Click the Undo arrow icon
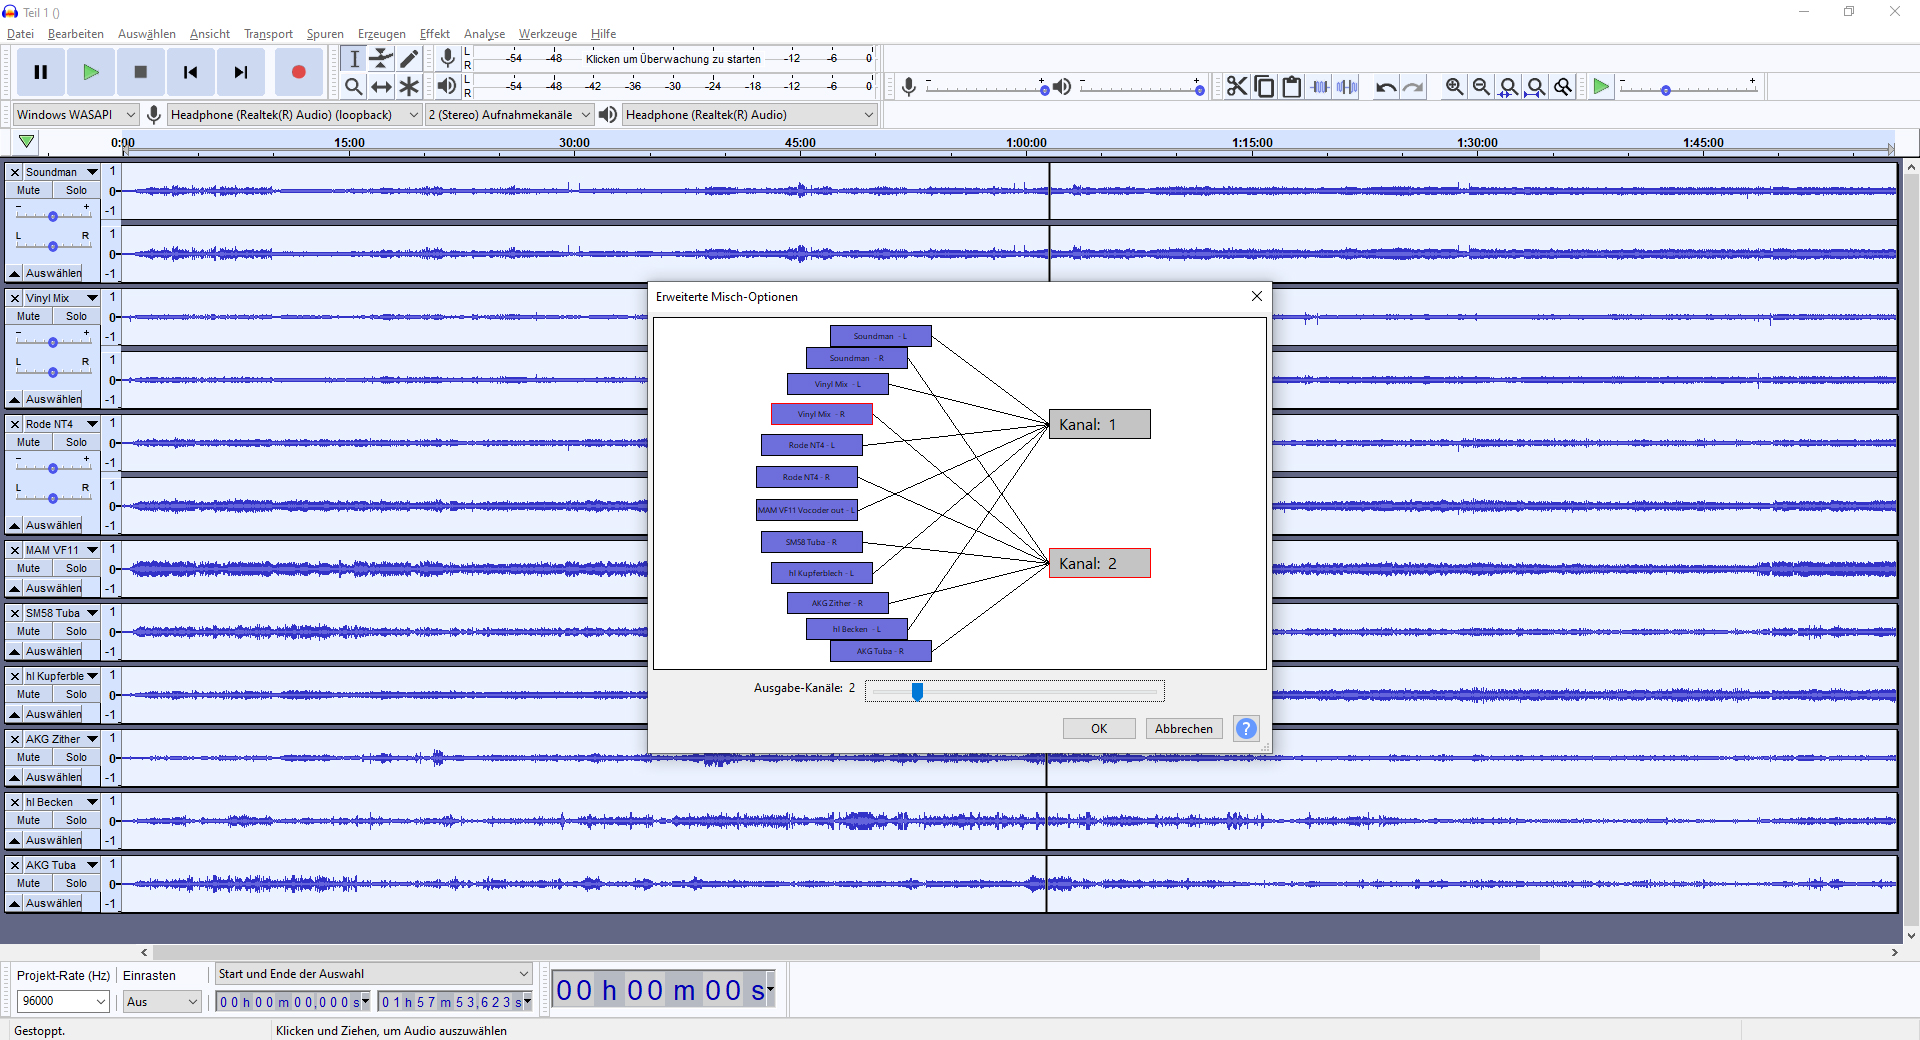The image size is (1920, 1040). tap(1386, 87)
